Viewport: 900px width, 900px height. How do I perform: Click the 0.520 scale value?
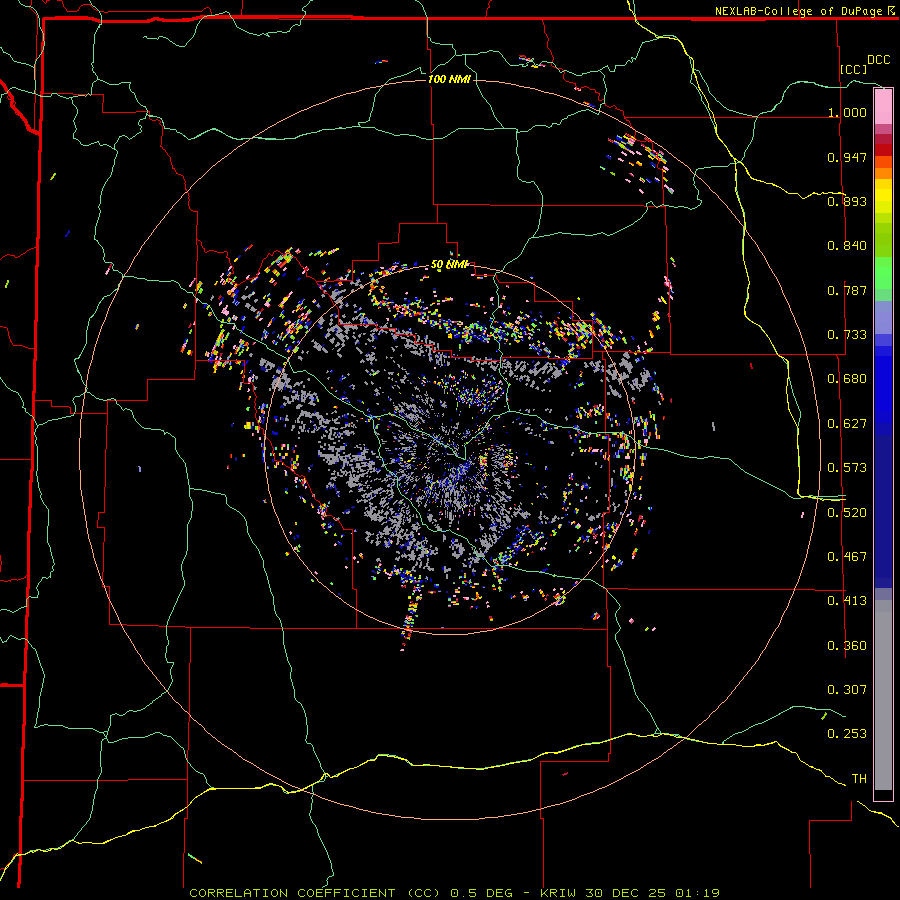pyautogui.click(x=847, y=513)
